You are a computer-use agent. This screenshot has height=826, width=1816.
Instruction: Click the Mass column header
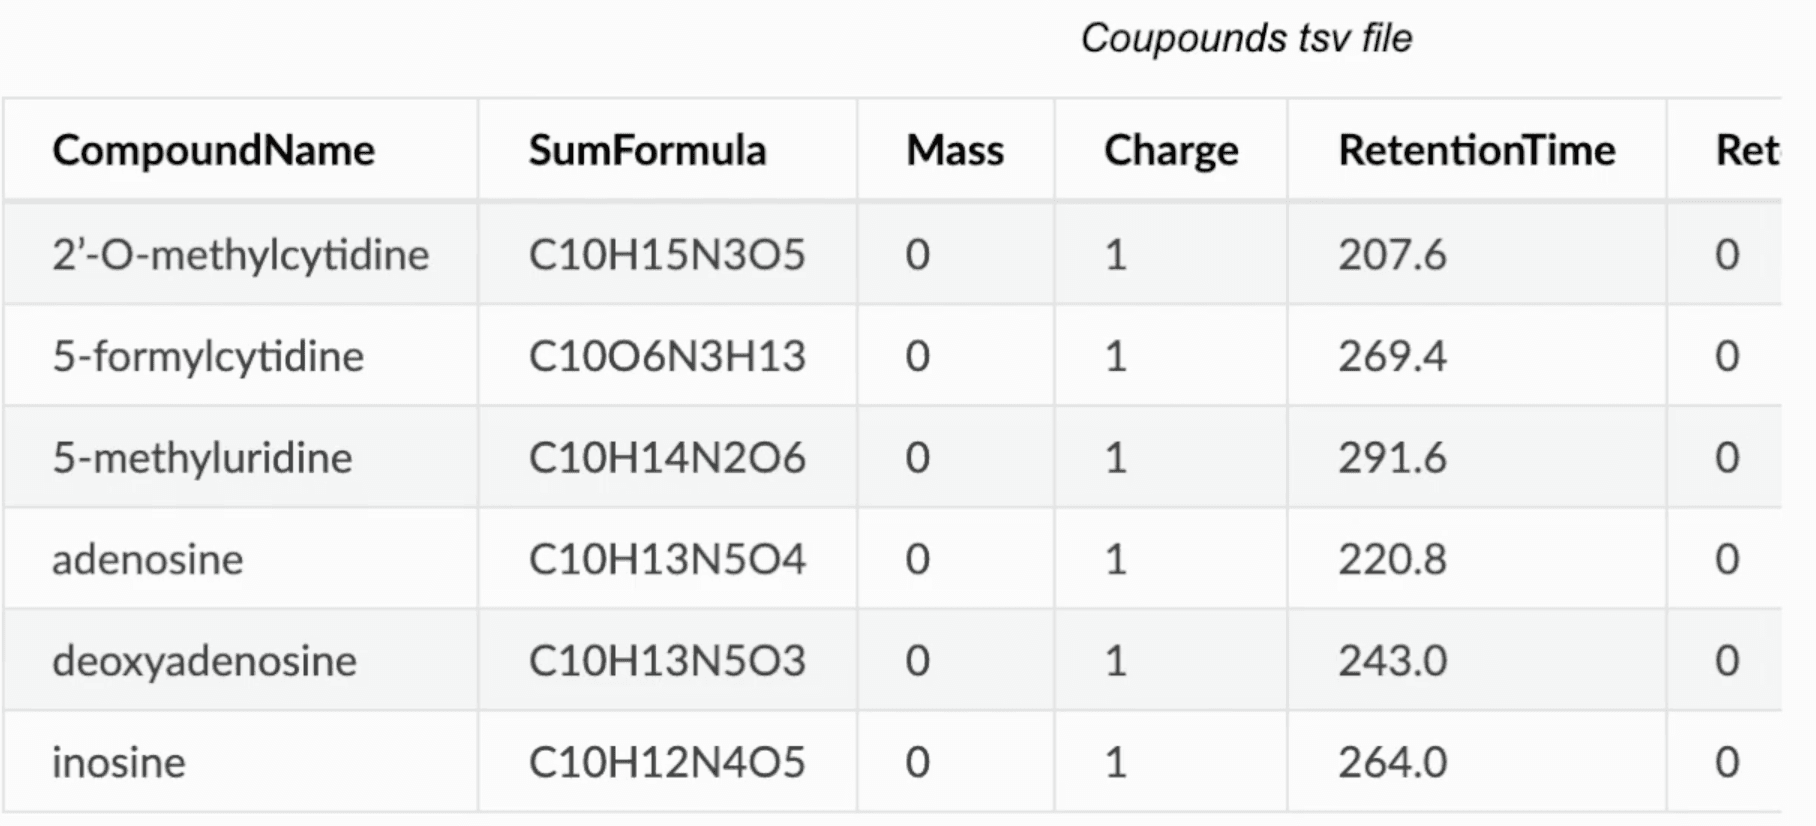[955, 150]
